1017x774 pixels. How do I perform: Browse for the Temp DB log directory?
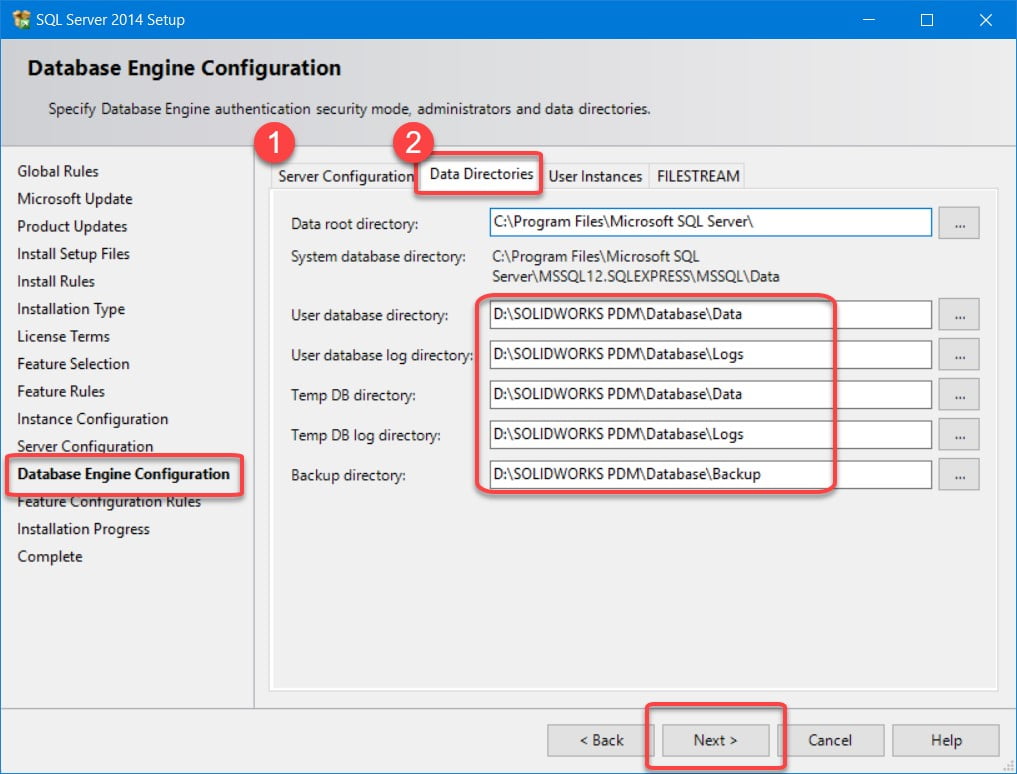point(959,435)
